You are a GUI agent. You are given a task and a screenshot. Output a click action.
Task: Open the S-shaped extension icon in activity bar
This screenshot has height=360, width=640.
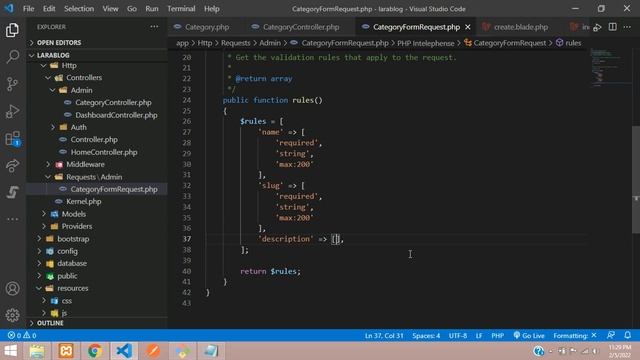tap(12, 192)
